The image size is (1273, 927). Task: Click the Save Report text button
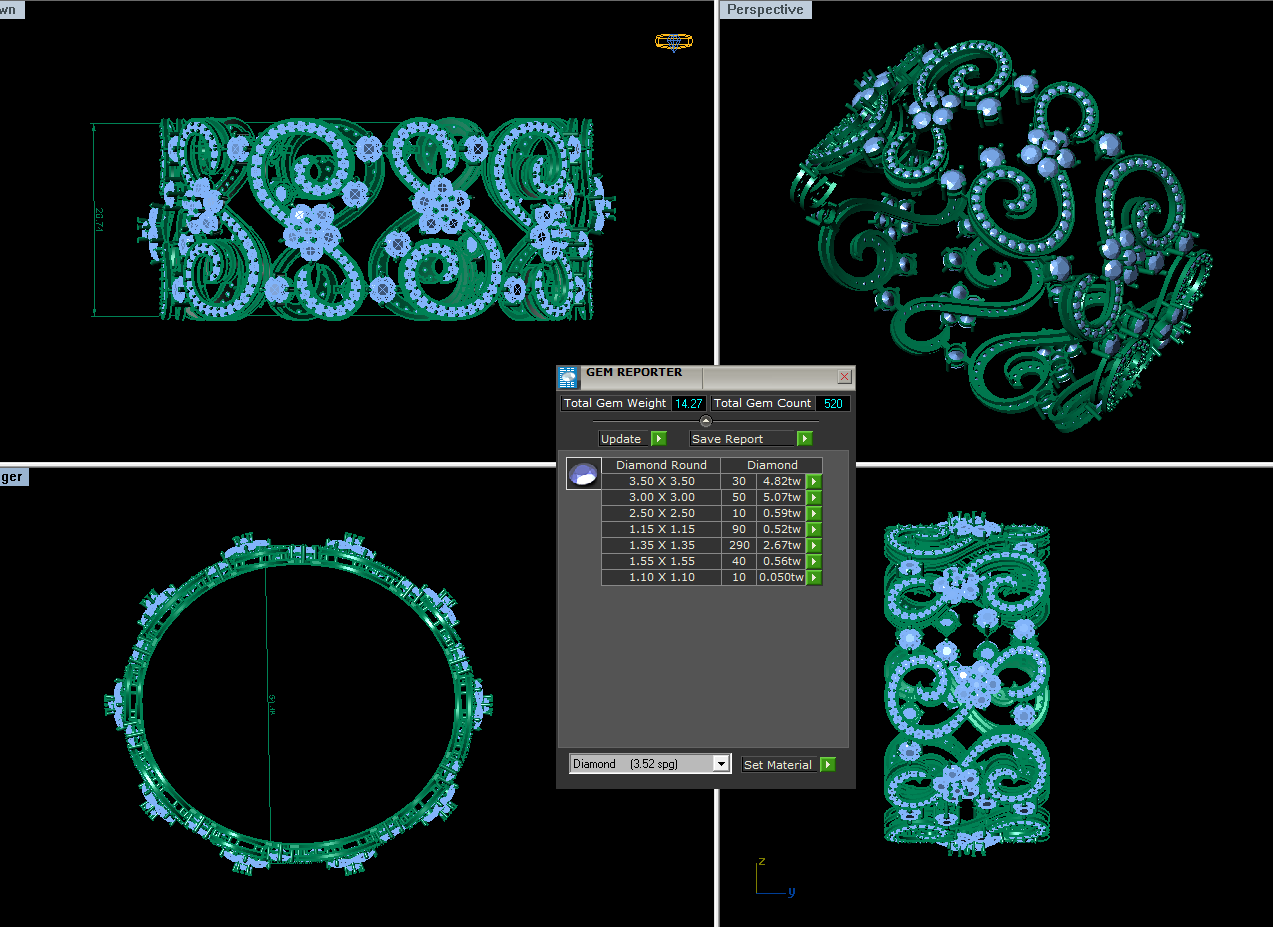click(743, 439)
